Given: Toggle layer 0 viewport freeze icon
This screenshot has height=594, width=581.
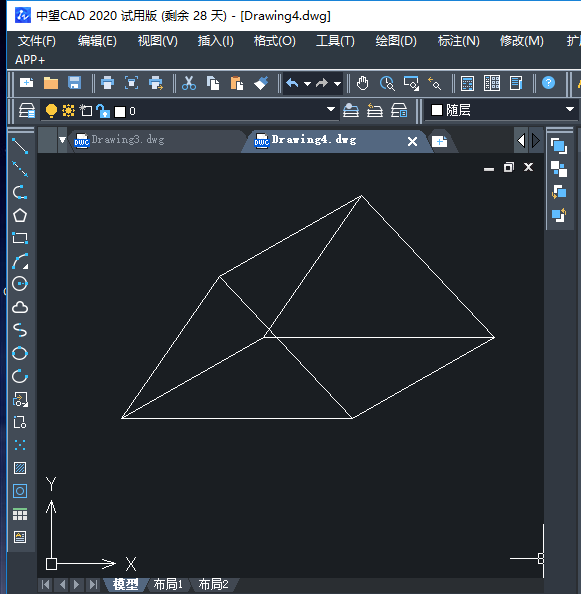Looking at the screenshot, I should pos(86,111).
